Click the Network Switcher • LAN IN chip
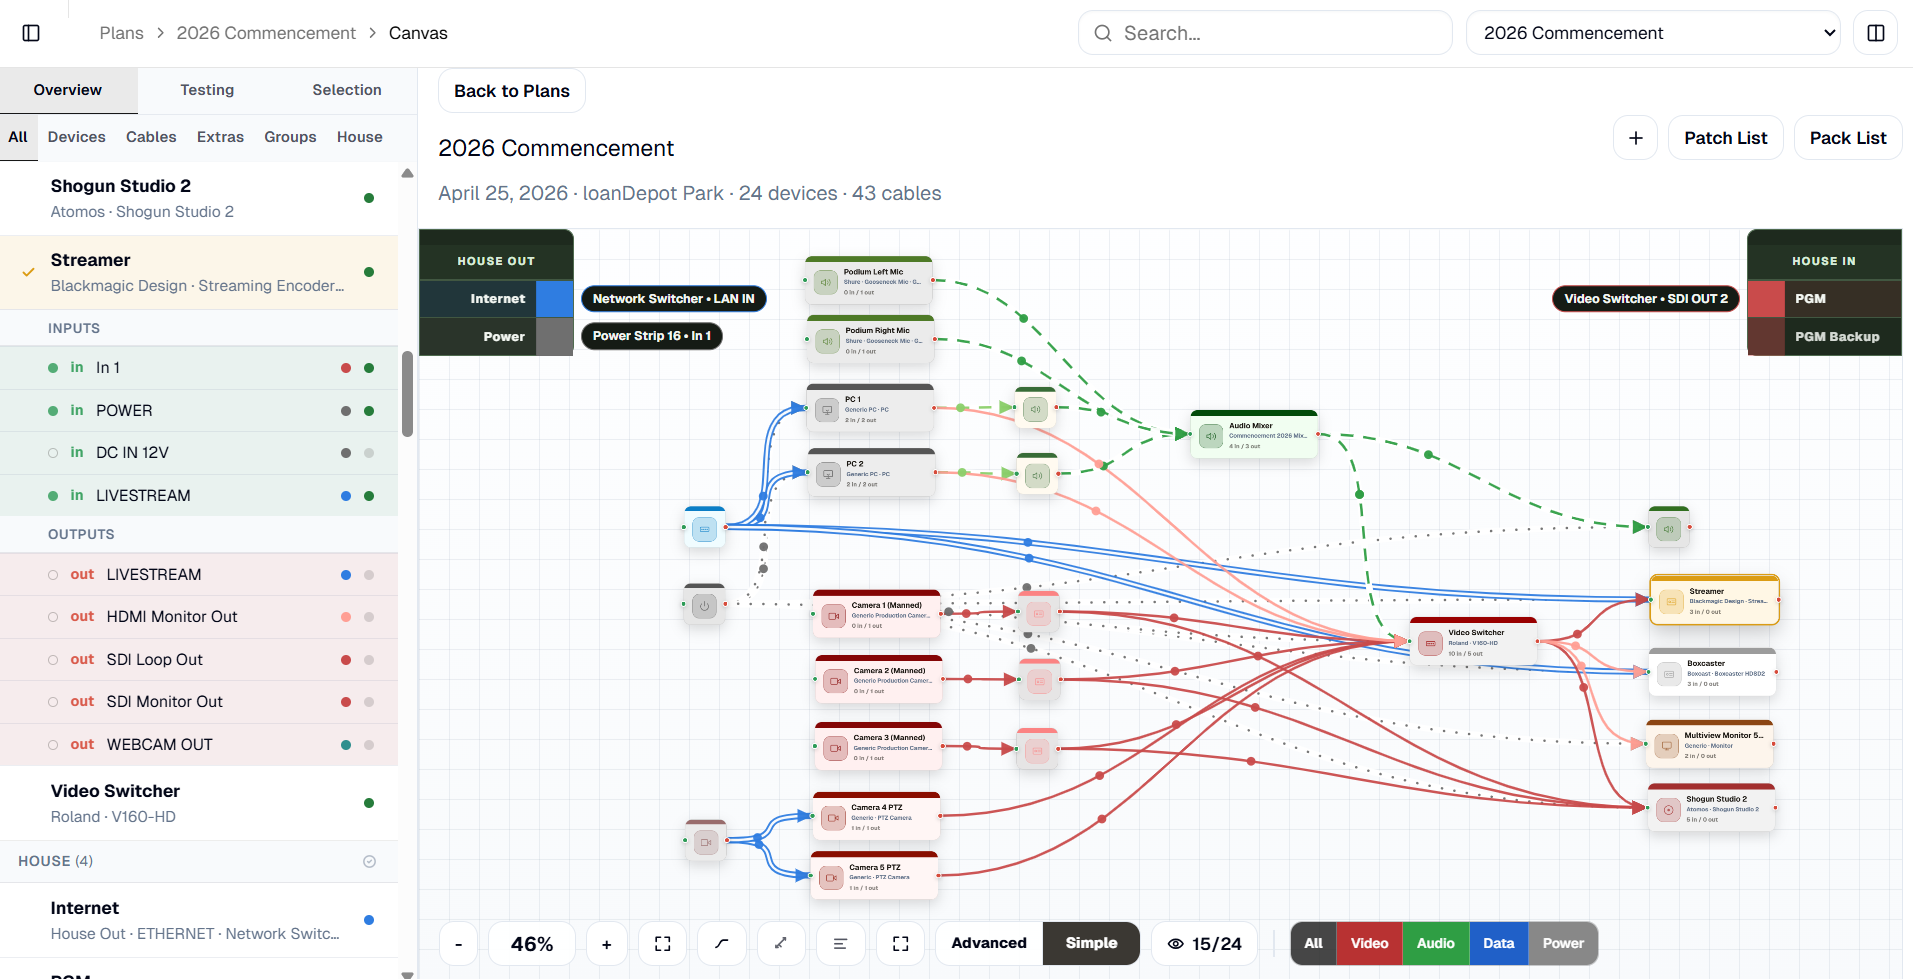The width and height of the screenshot is (1913, 979). pyautogui.click(x=674, y=299)
